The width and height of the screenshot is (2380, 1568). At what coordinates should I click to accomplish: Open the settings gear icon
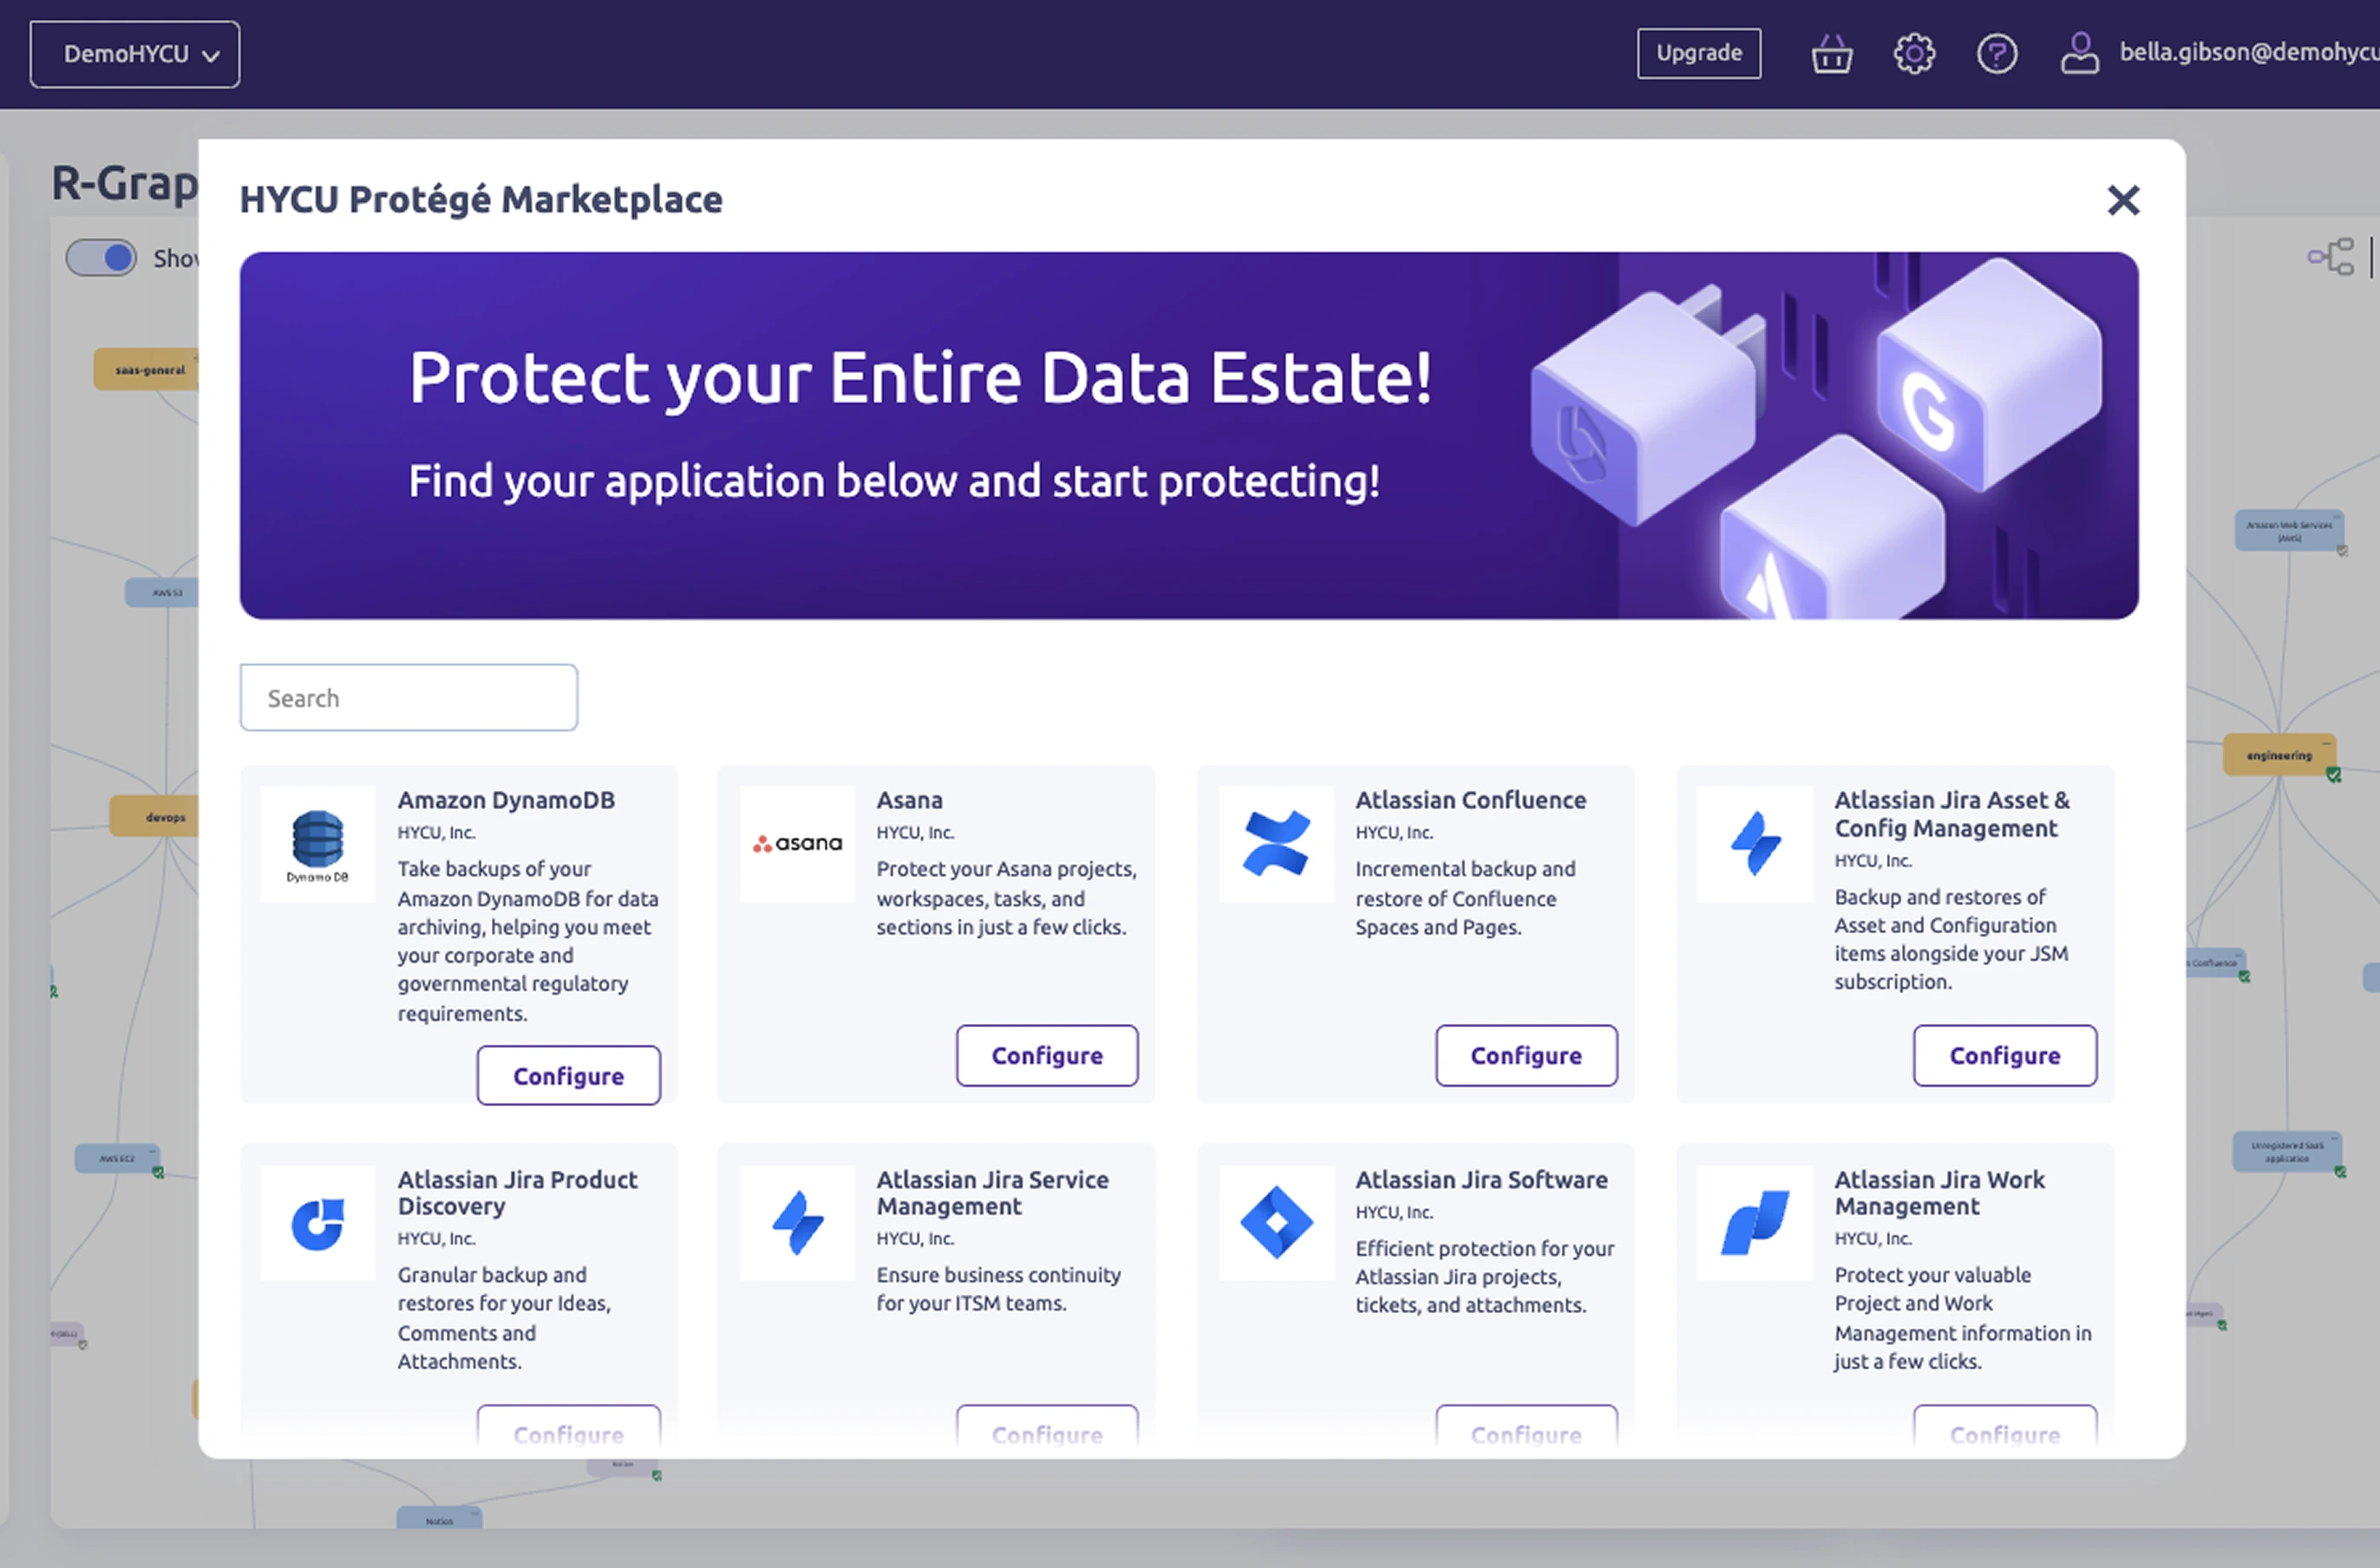[x=1913, y=54]
